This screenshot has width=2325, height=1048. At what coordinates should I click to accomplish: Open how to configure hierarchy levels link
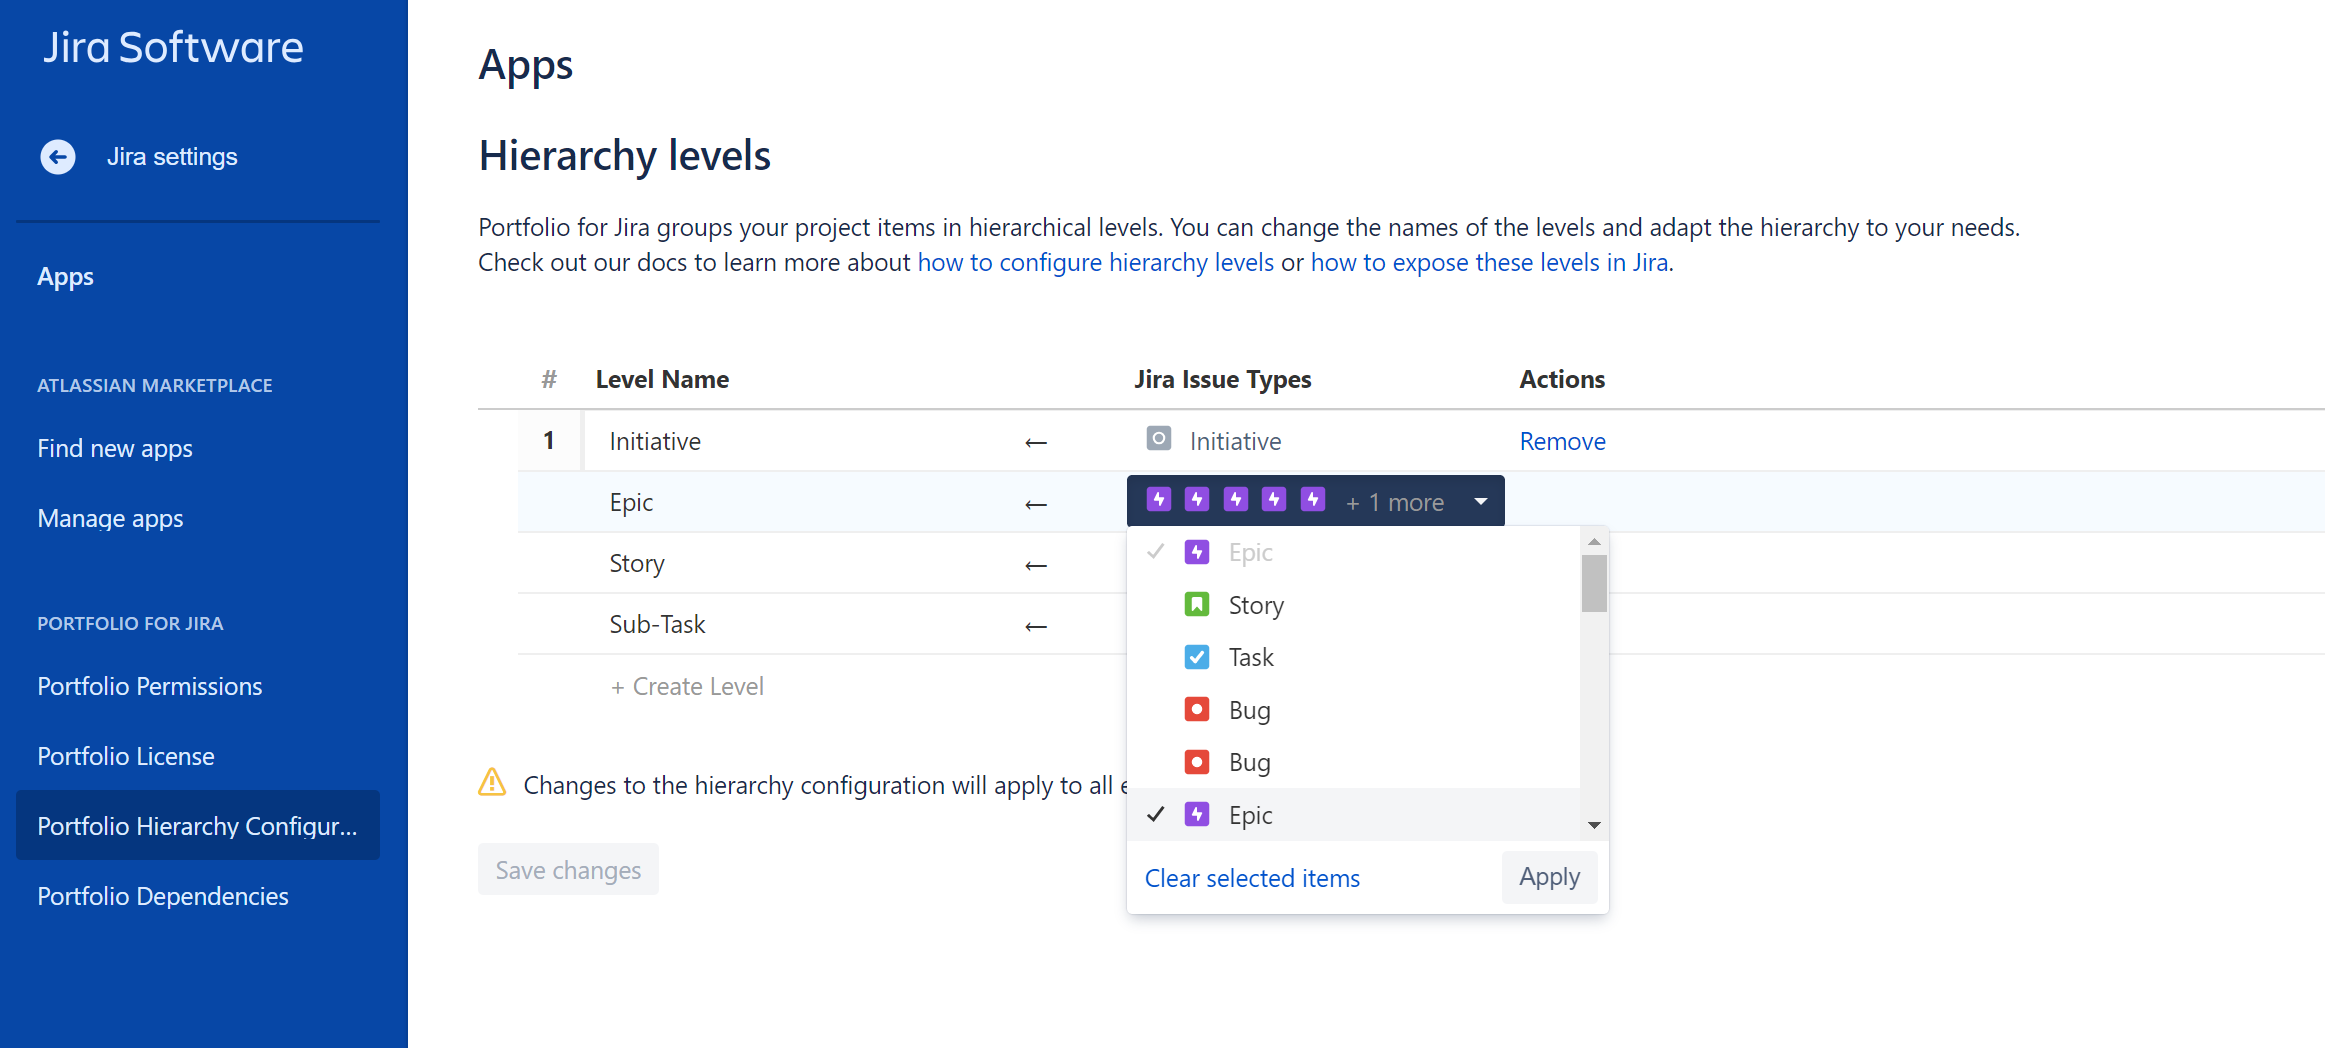(x=1096, y=262)
